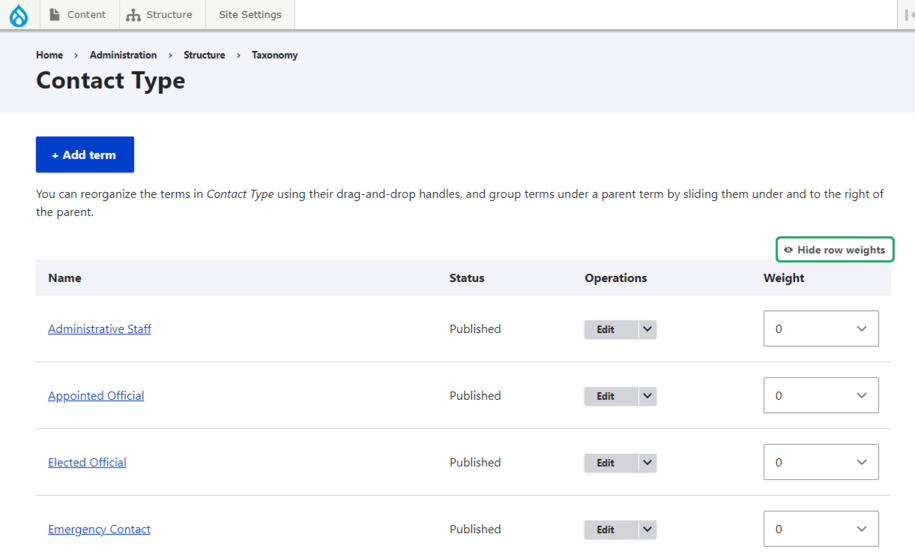Open the Administrative Staff term link
This screenshot has height=555, width=915.
pyautogui.click(x=99, y=329)
